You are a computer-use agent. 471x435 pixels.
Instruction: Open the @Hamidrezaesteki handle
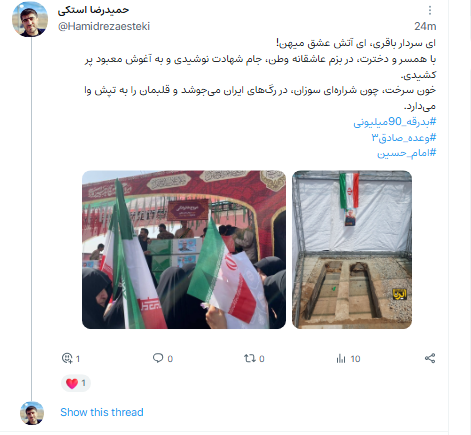click(104, 26)
